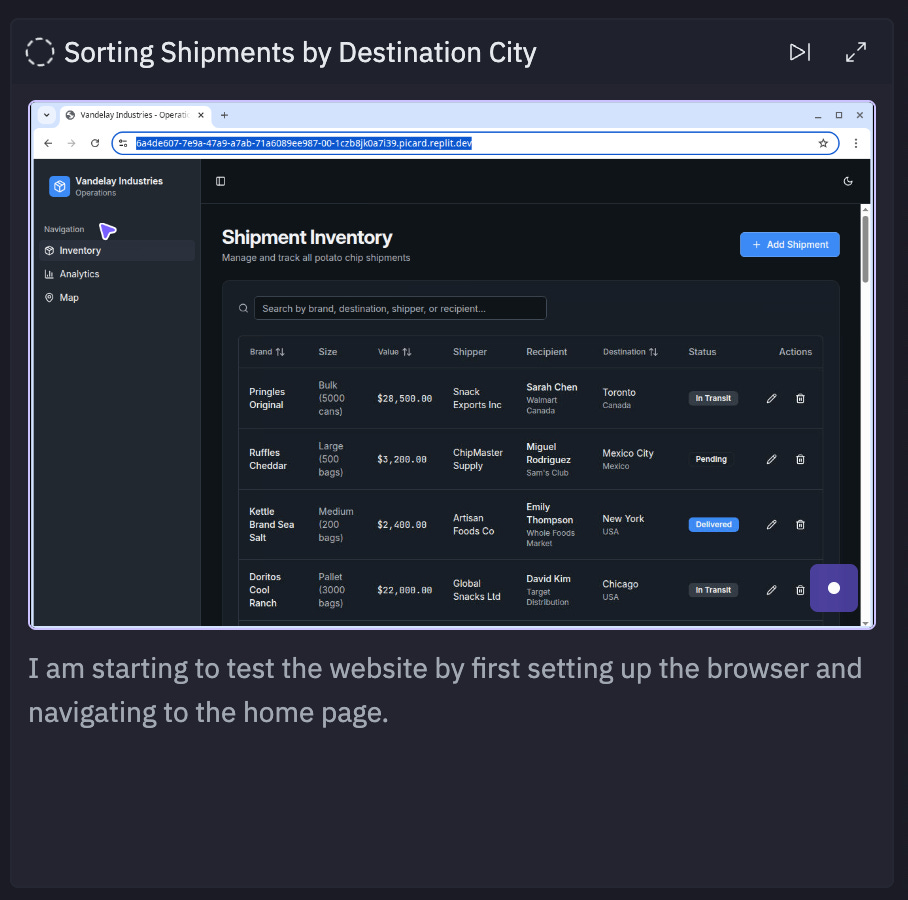This screenshot has height=900, width=908.
Task: Click the Toronto In Transit status badge
Action: click(x=713, y=398)
